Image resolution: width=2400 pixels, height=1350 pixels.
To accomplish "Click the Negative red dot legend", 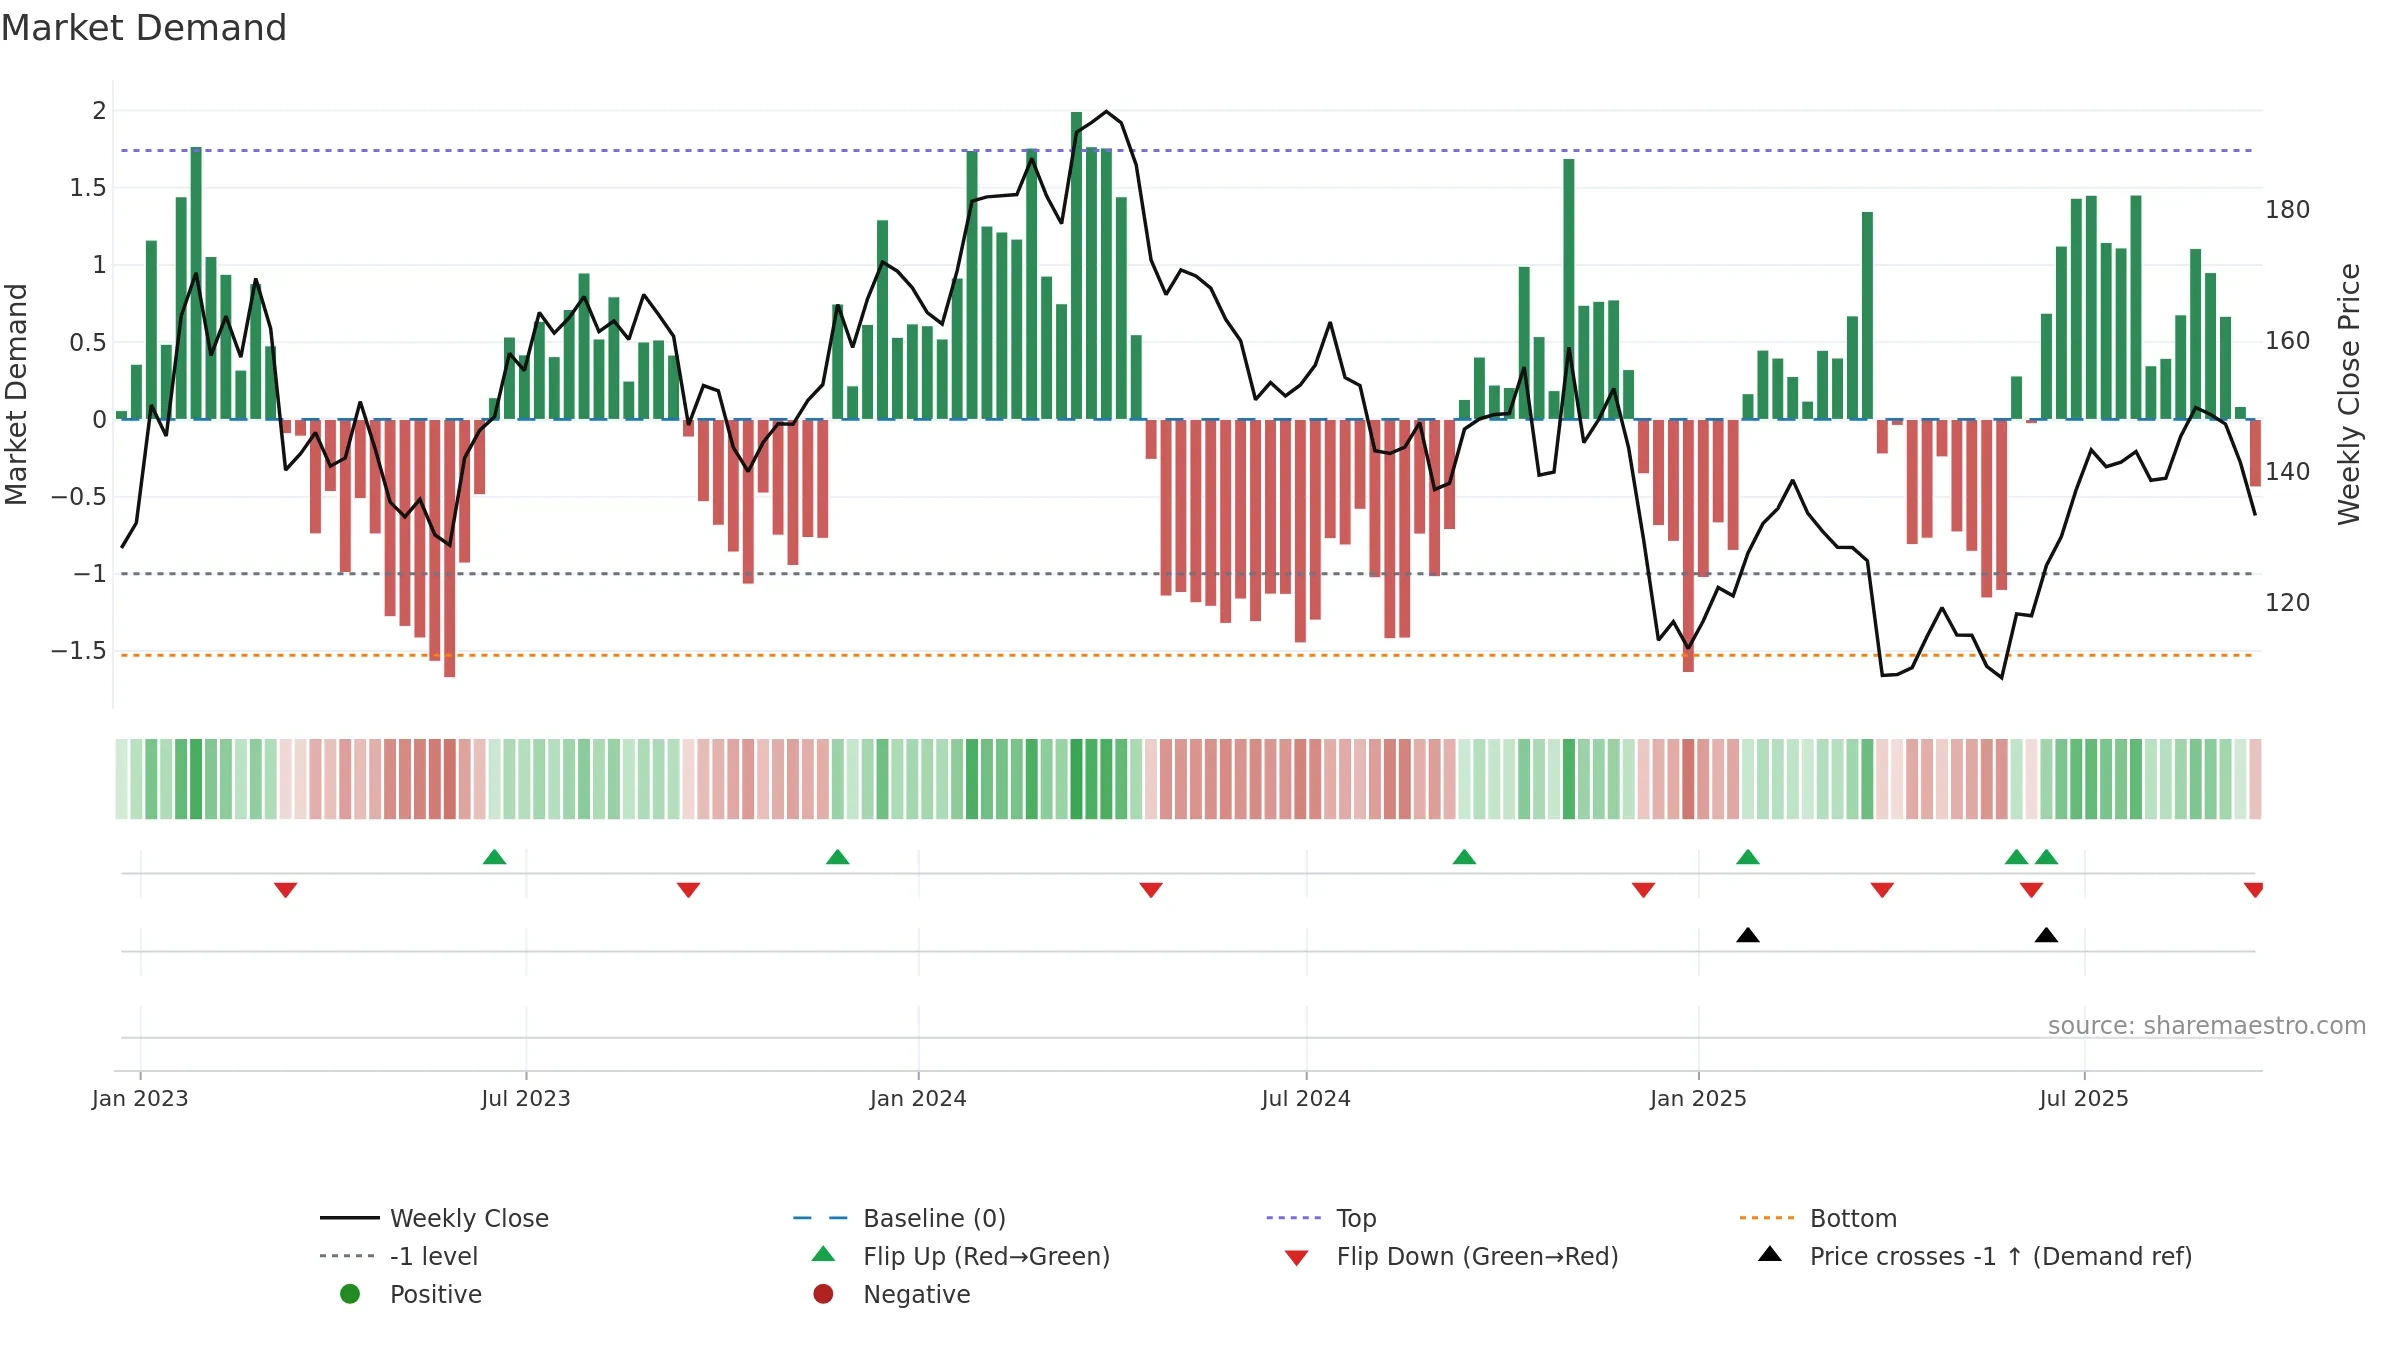I will tap(823, 1294).
